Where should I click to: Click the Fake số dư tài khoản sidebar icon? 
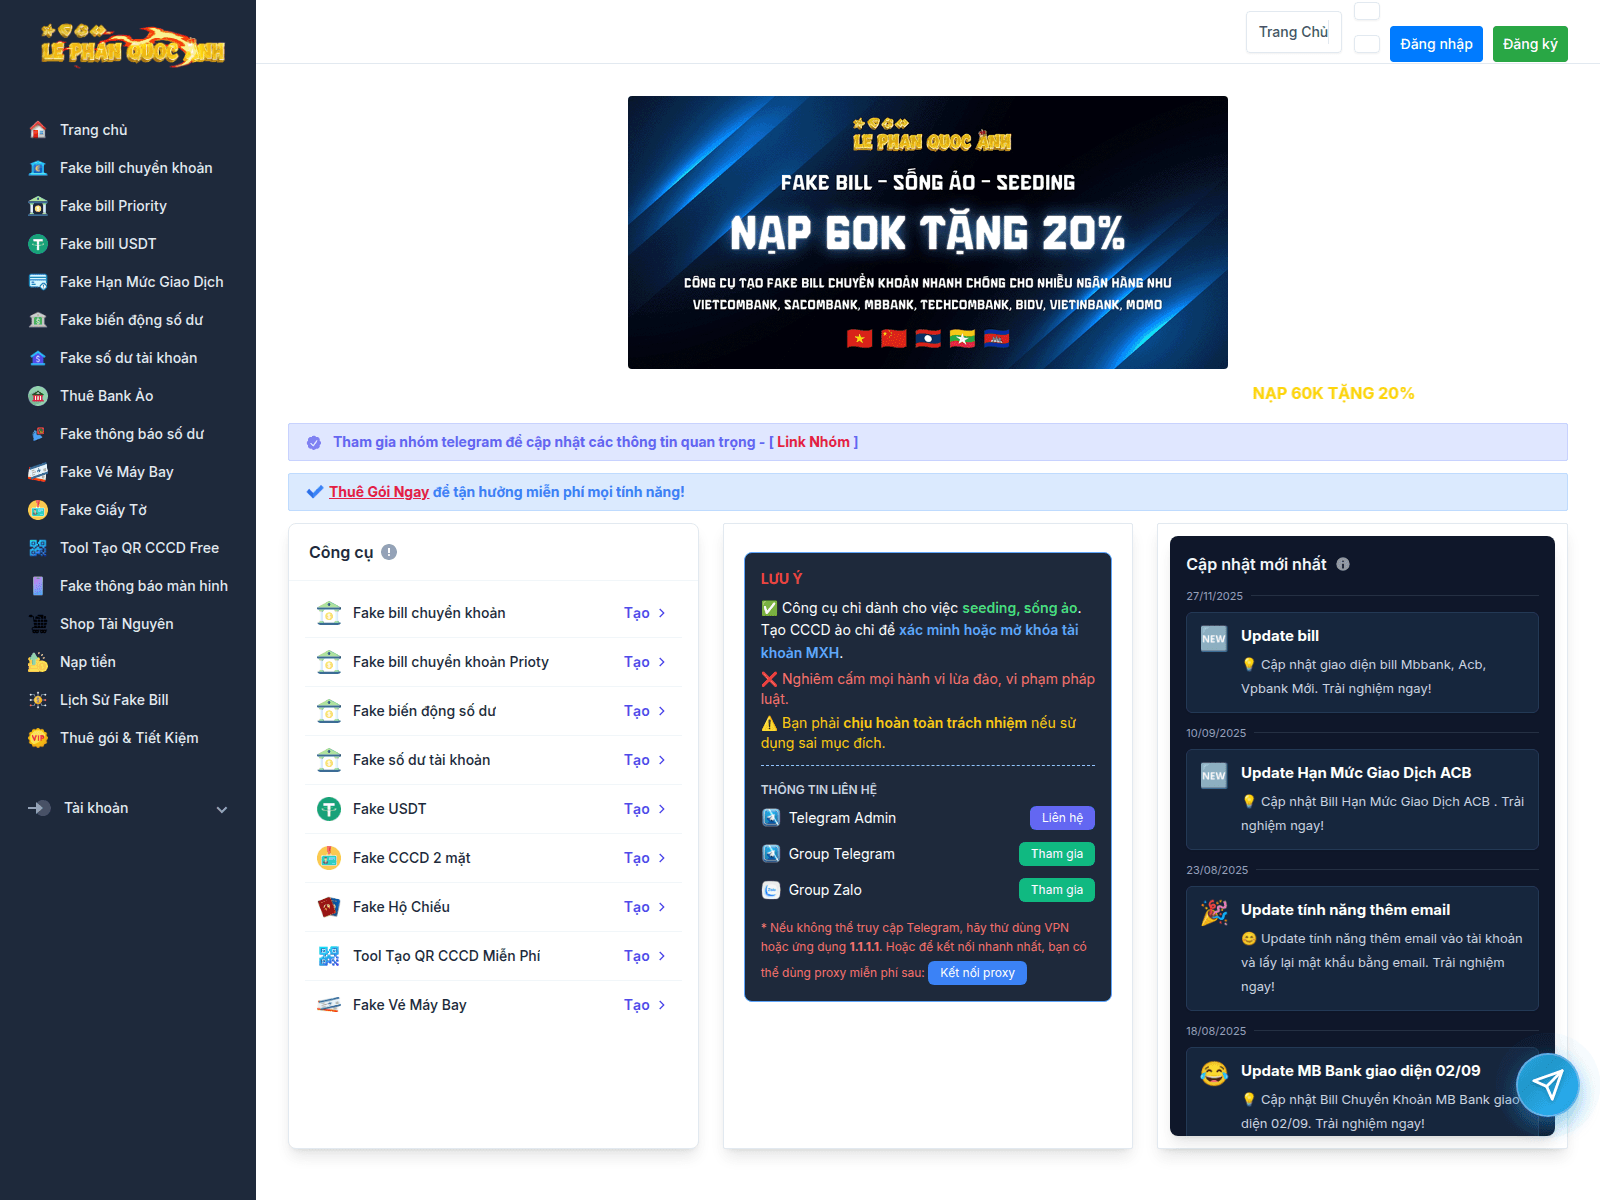[38, 358]
